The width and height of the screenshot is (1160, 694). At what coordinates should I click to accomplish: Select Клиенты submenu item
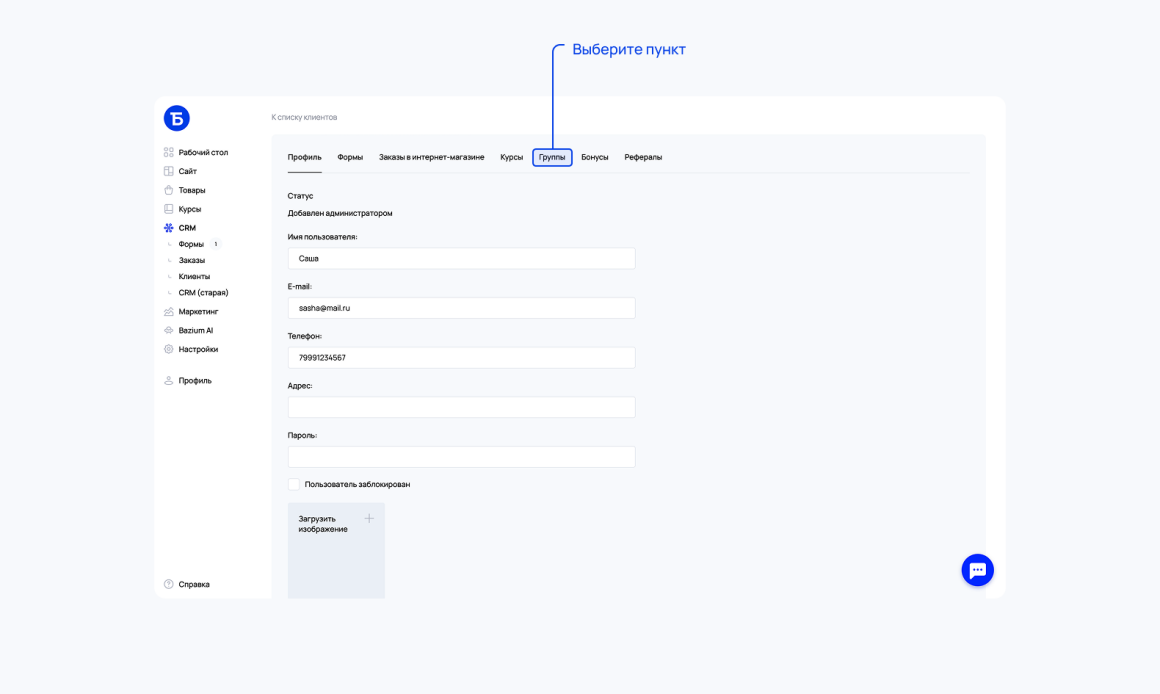tap(194, 276)
